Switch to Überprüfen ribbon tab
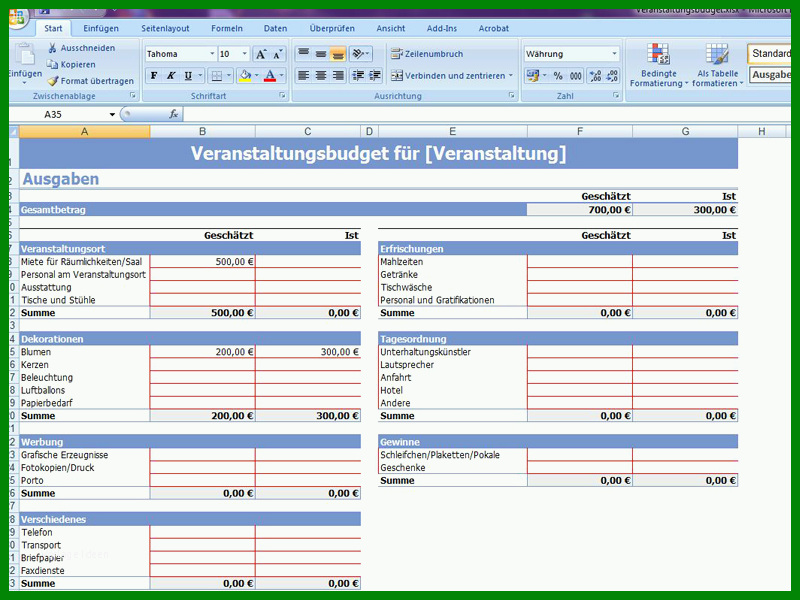The image size is (800, 600). (332, 29)
